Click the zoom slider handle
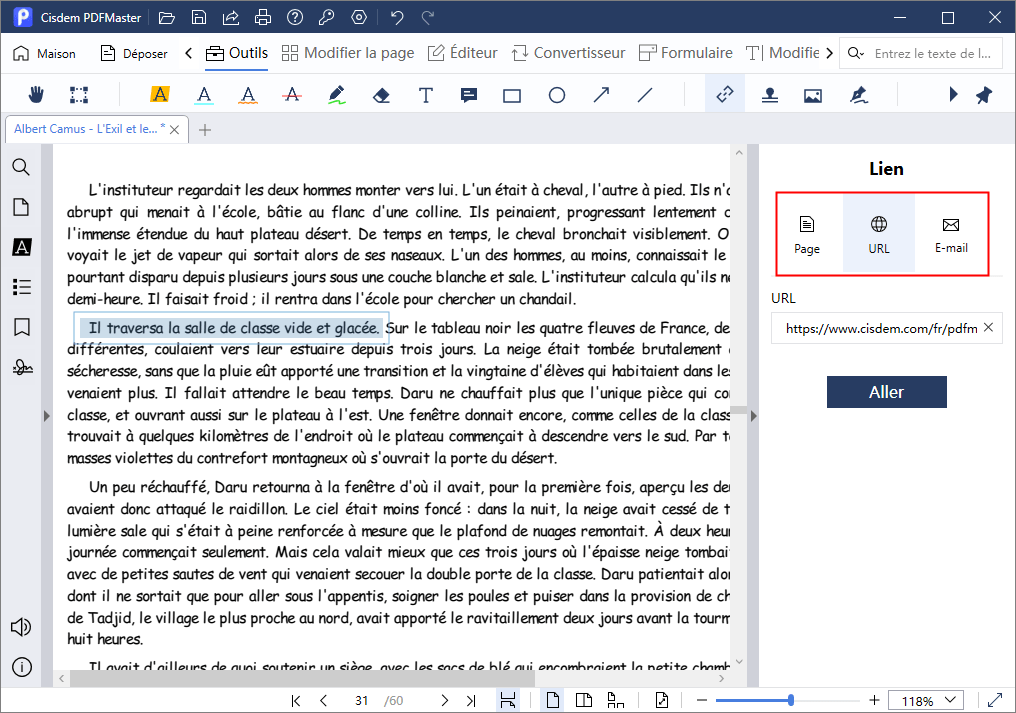Screen dimensions: 1016x713 point(791,700)
